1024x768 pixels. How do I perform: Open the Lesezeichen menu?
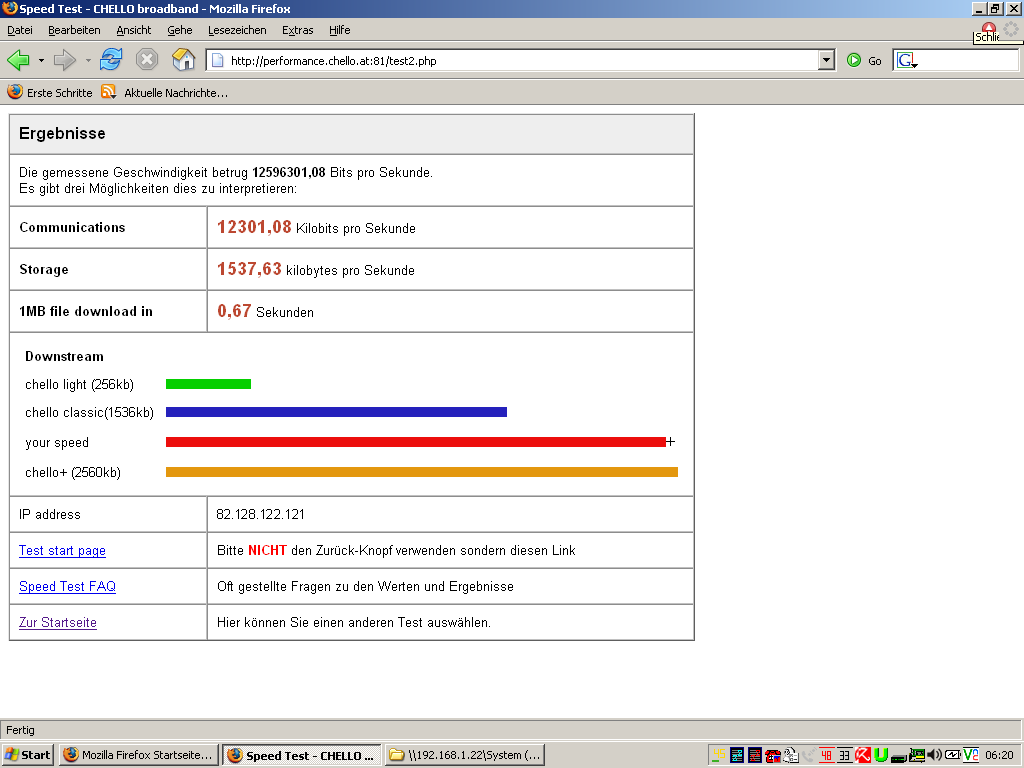pos(238,30)
